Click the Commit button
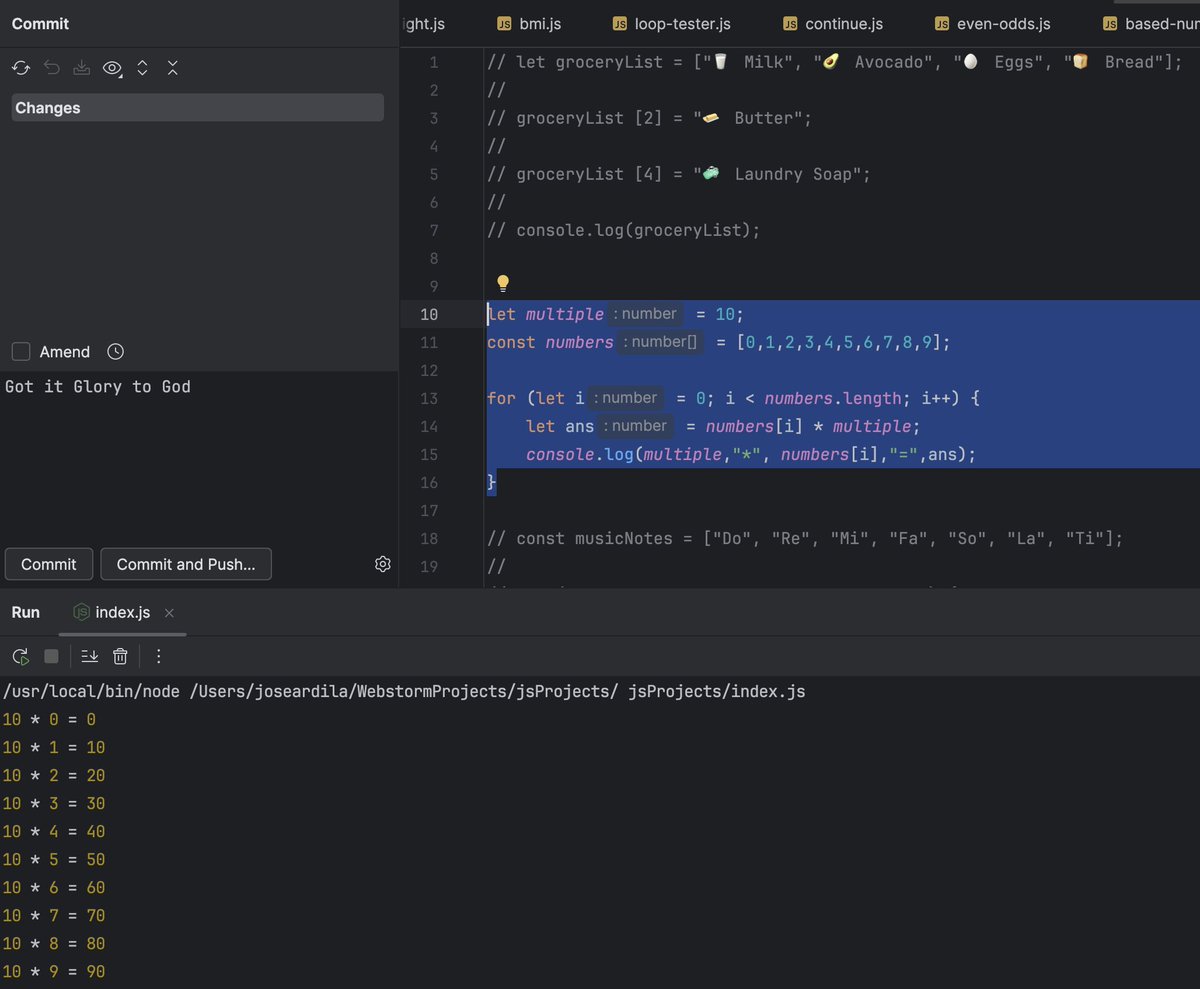1200x989 pixels. [49, 564]
